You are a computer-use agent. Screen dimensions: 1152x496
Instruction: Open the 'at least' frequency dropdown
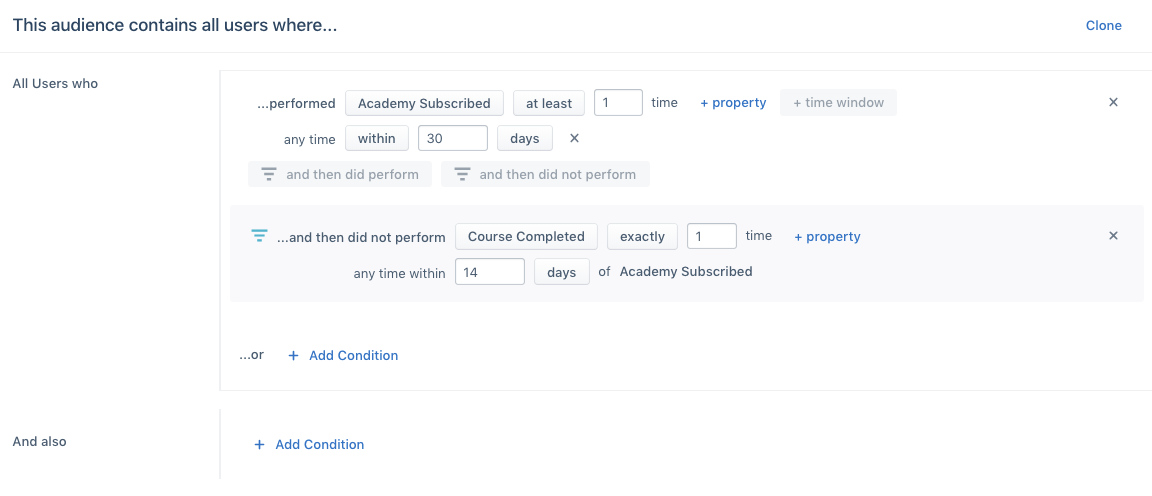coord(549,103)
